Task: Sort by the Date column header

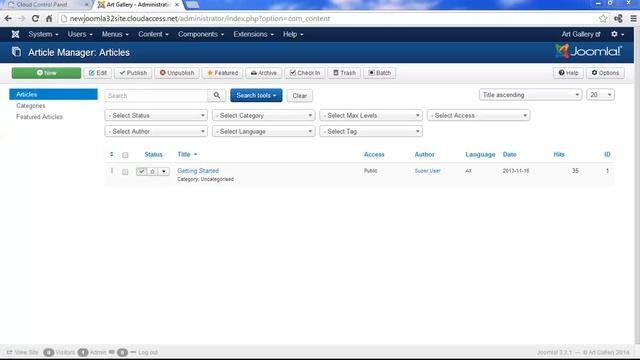Action: (x=509, y=154)
